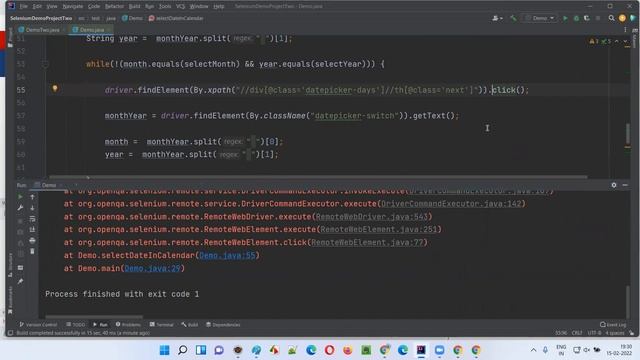The image size is (640, 360).
Task: Click the editor tabs more options icon
Action: pos(625,30)
